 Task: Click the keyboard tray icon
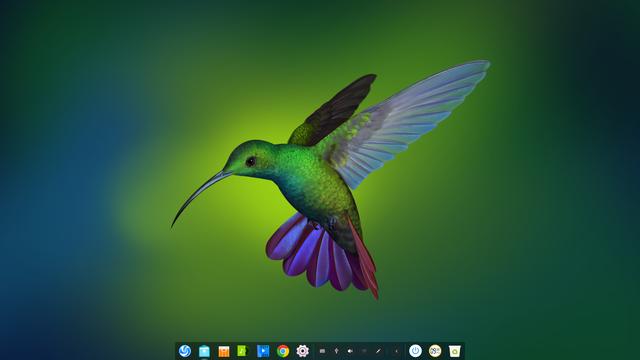click(322, 351)
